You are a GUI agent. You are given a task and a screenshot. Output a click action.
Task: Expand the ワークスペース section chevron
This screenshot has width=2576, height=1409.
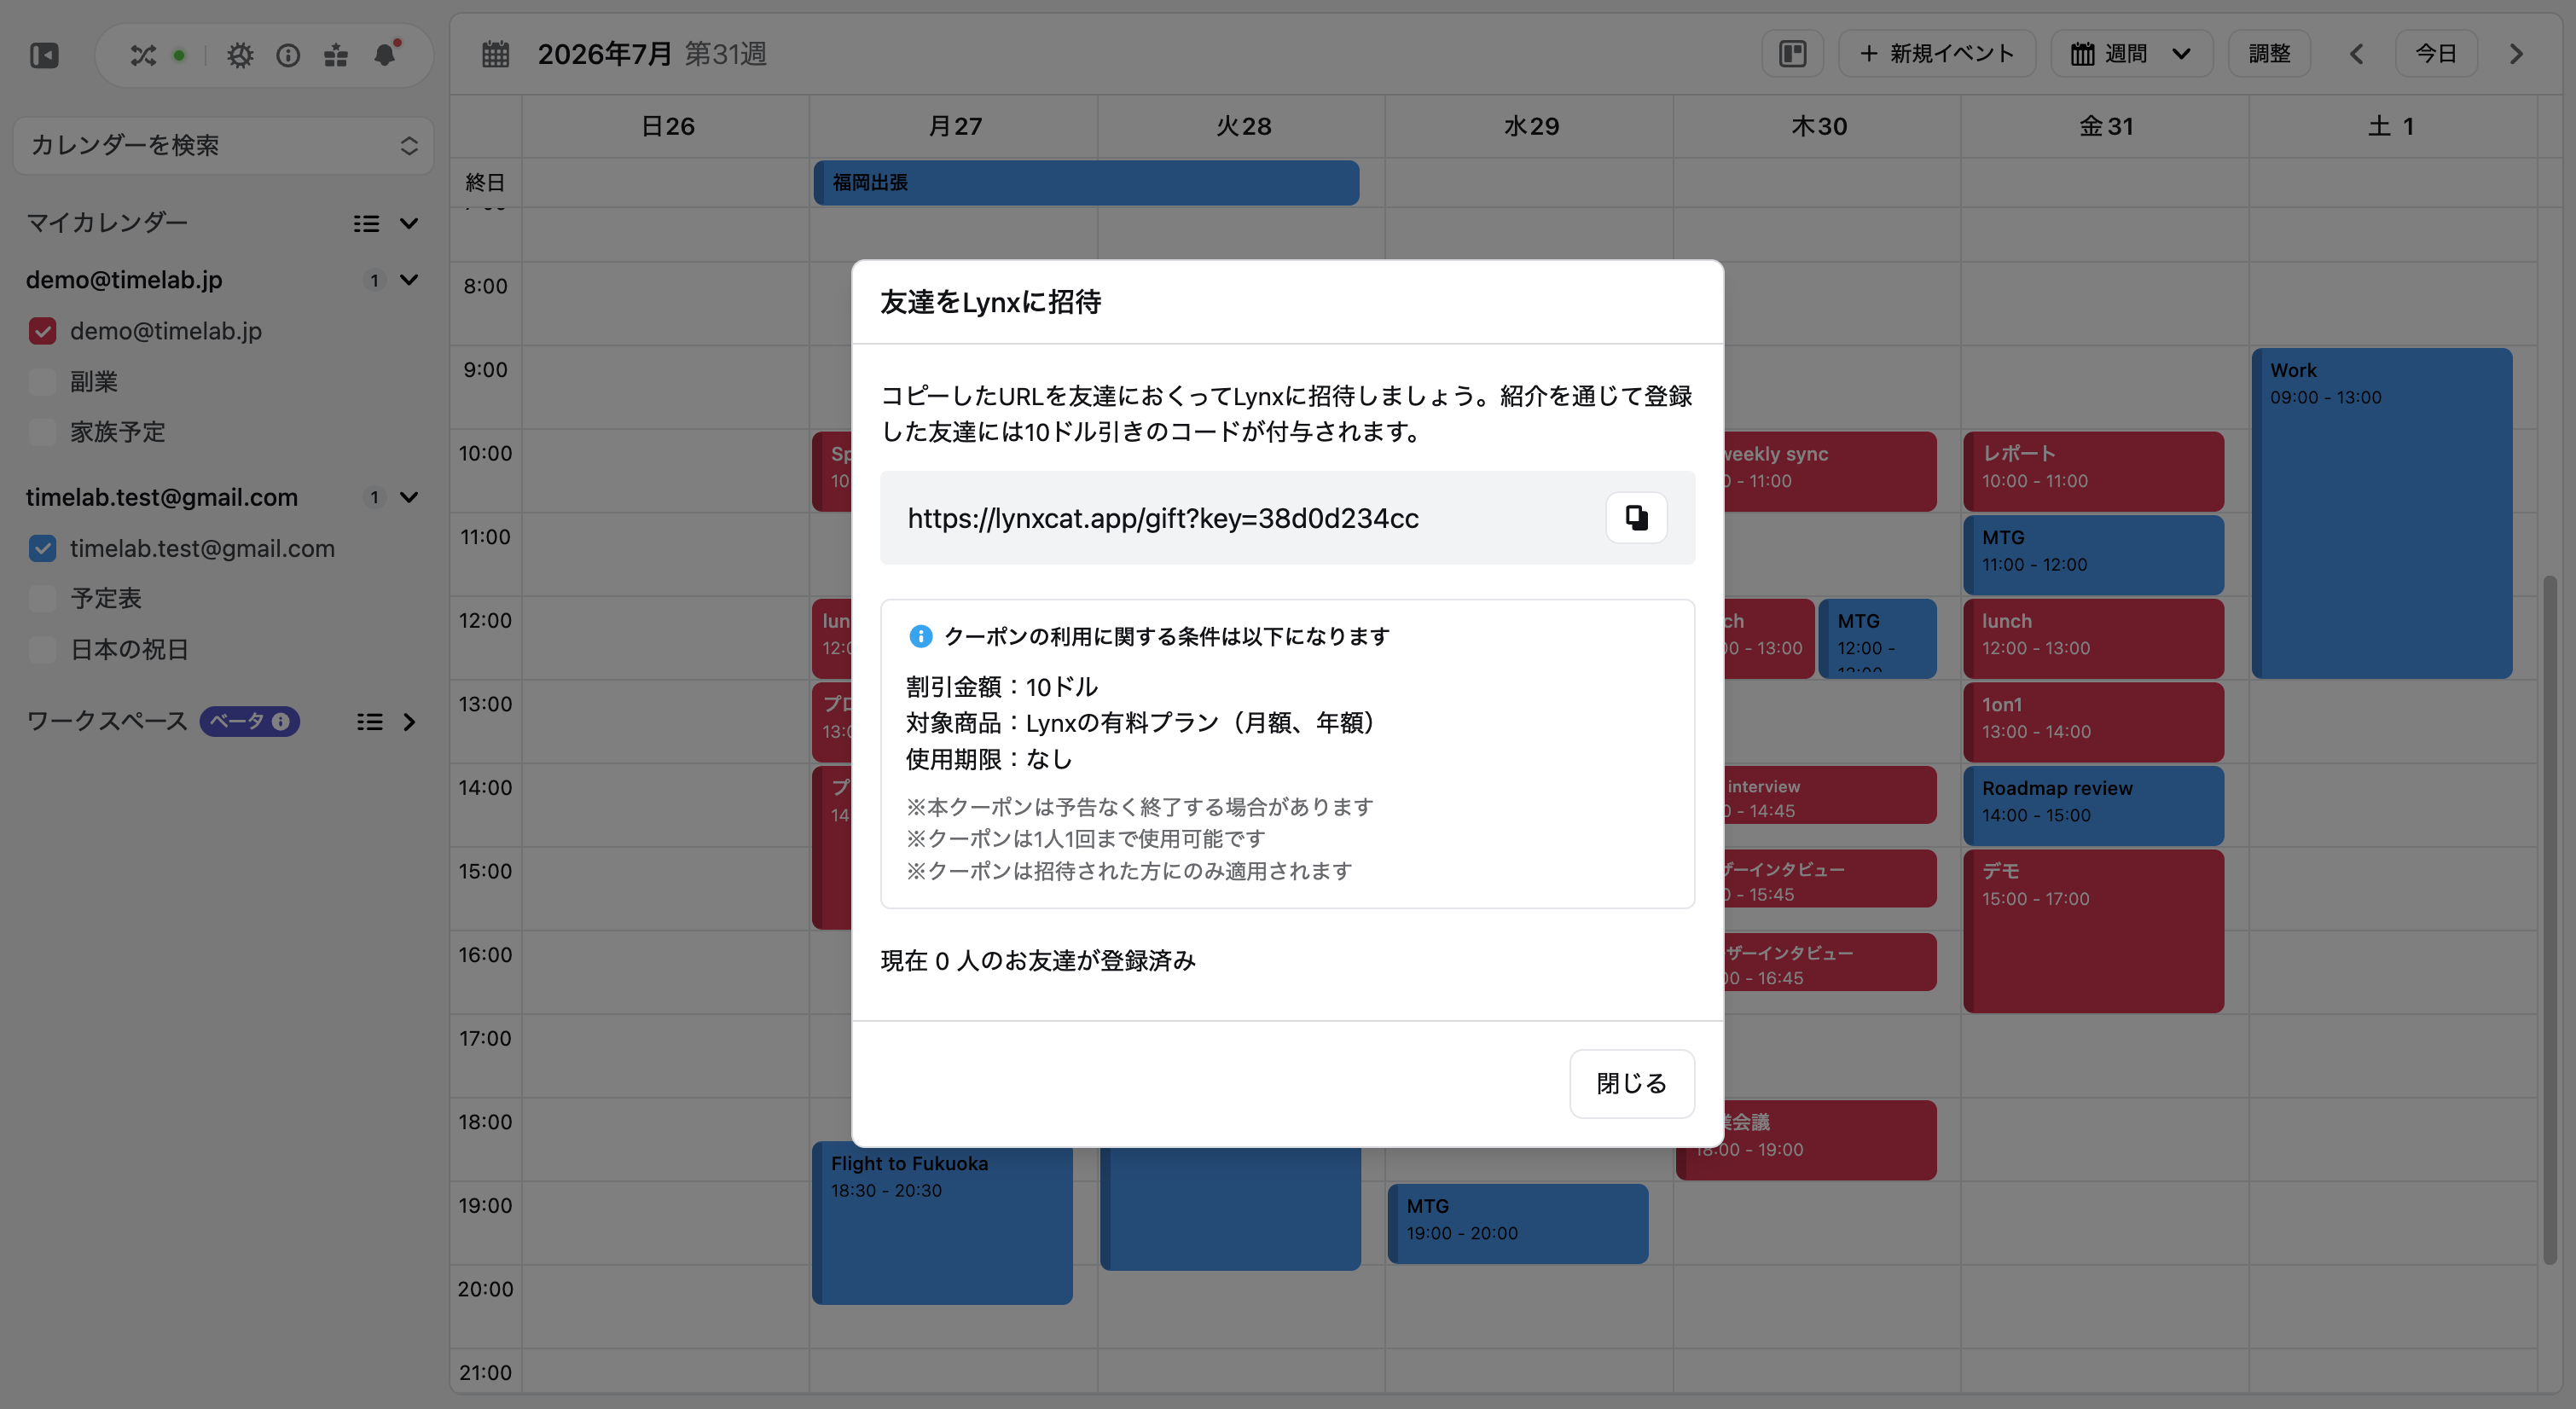coord(409,722)
